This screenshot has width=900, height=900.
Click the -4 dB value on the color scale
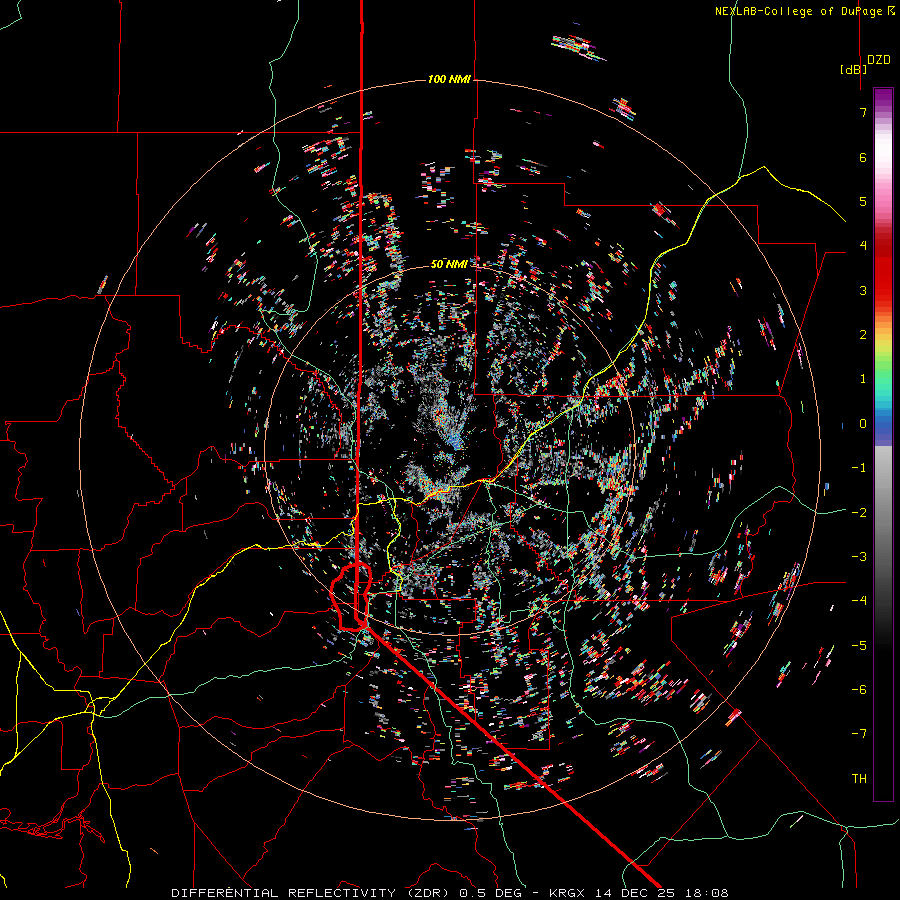pyautogui.click(x=859, y=601)
